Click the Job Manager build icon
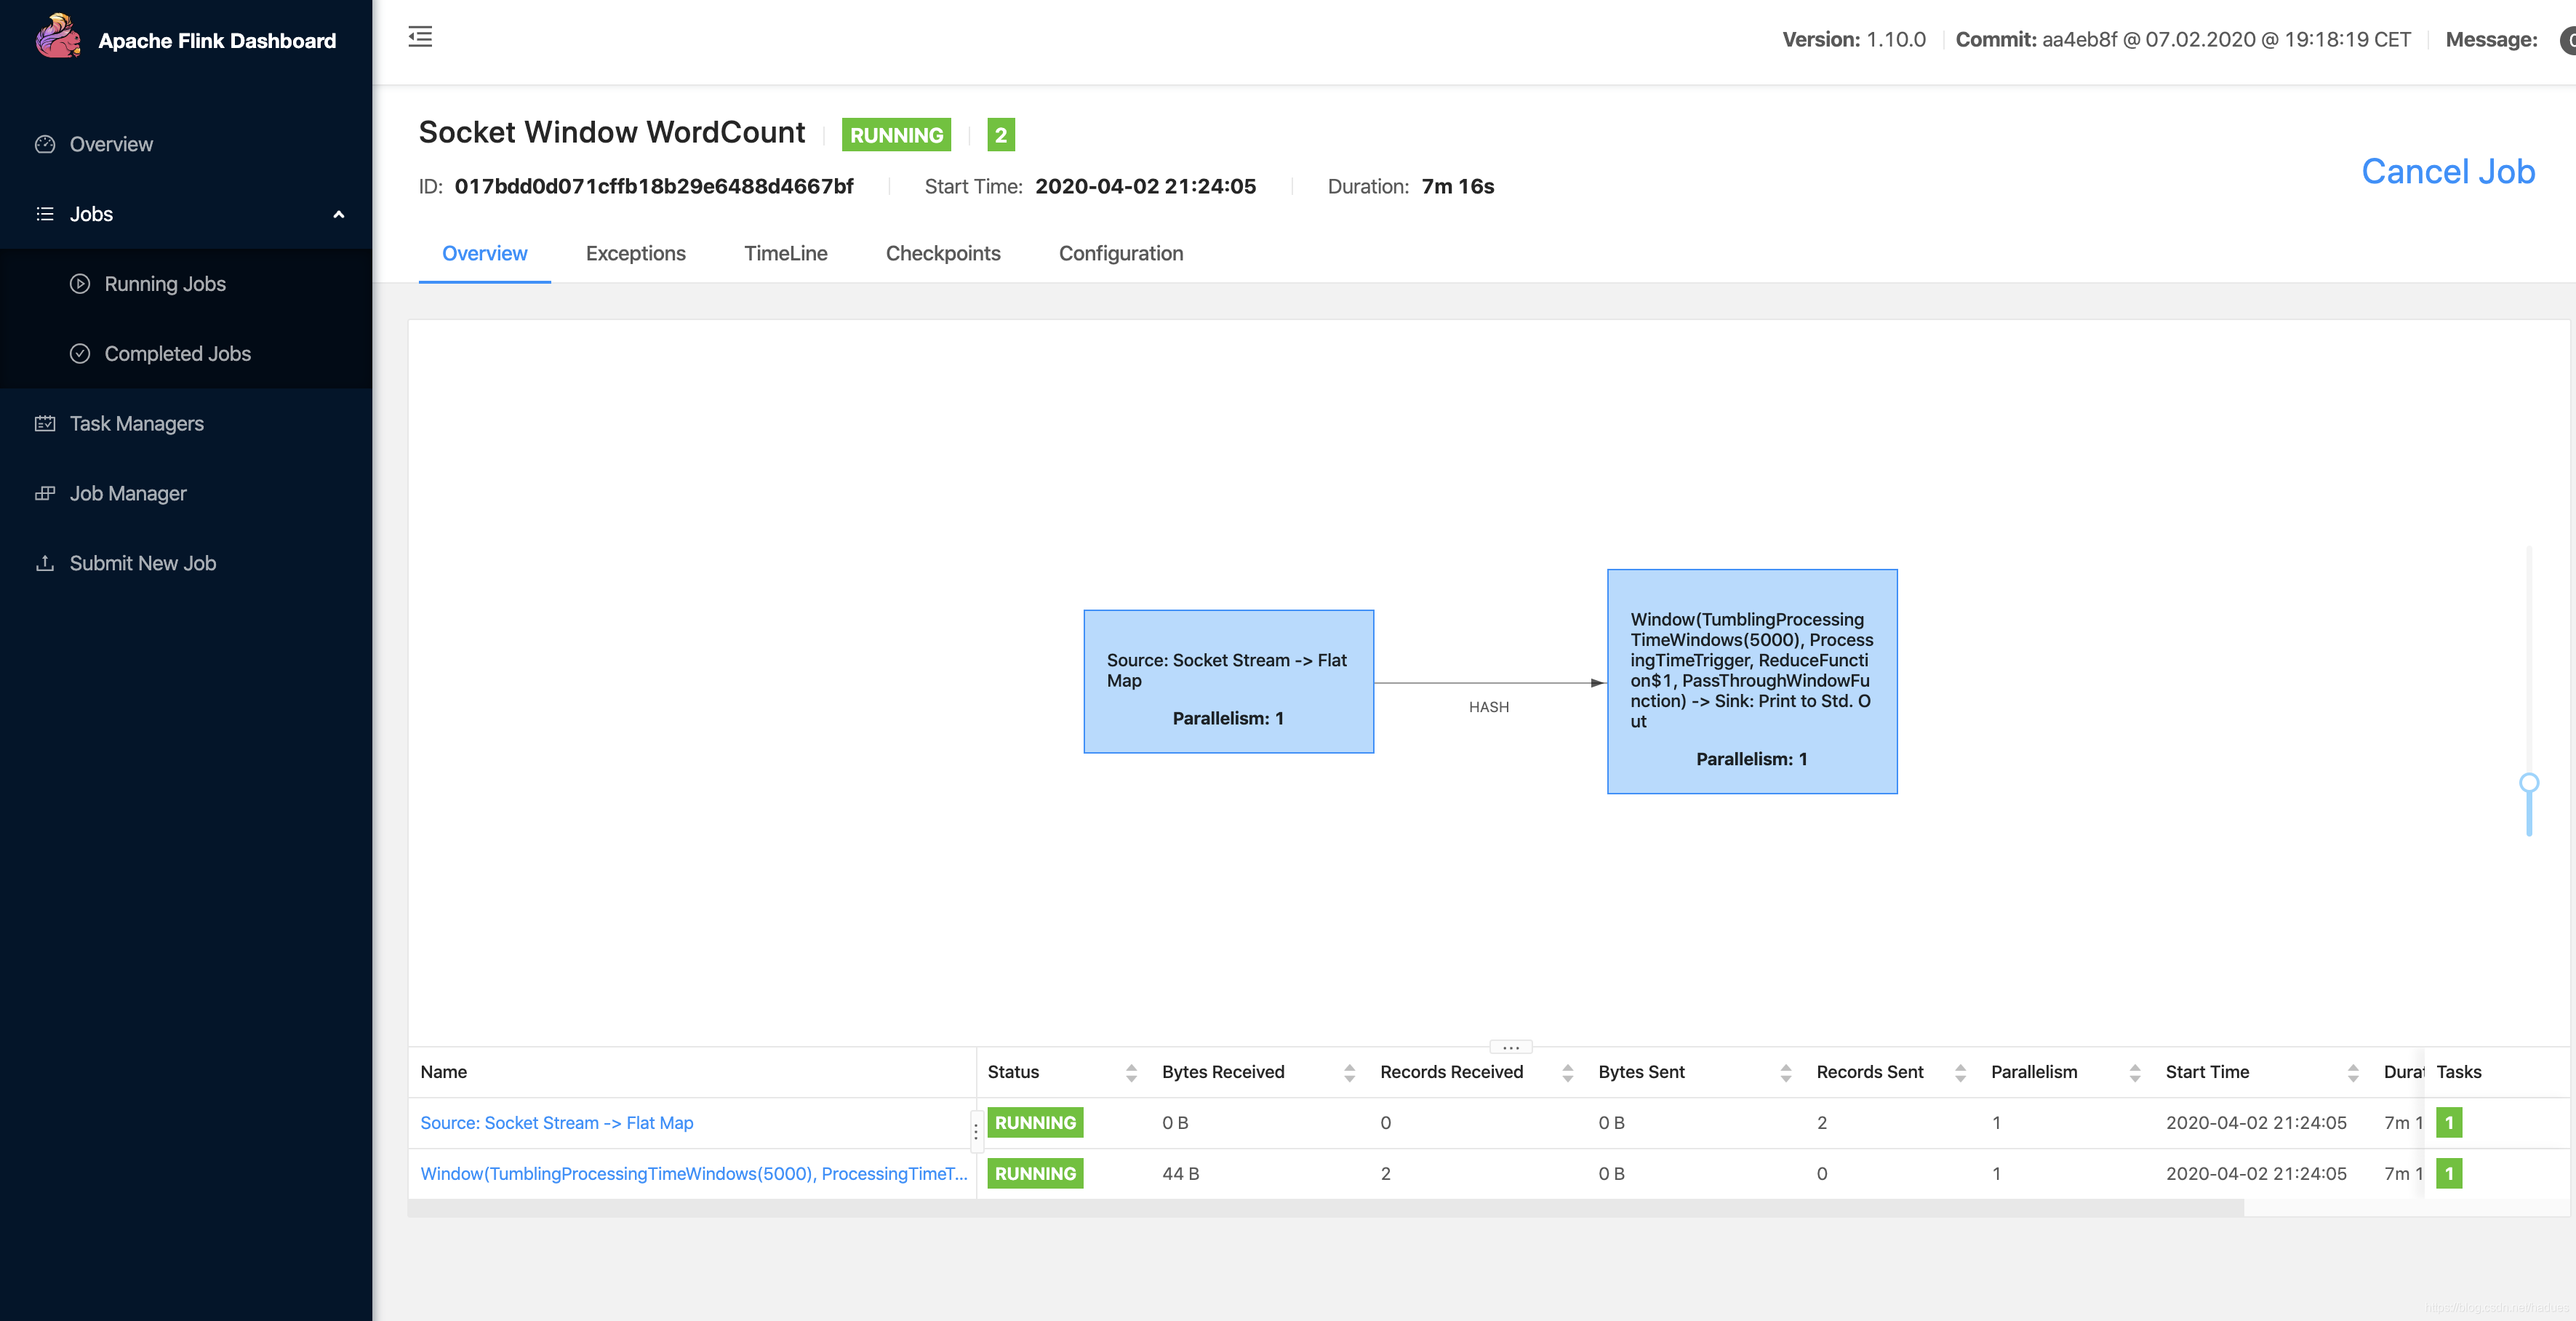This screenshot has height=1321, width=2576. pyautogui.click(x=45, y=493)
